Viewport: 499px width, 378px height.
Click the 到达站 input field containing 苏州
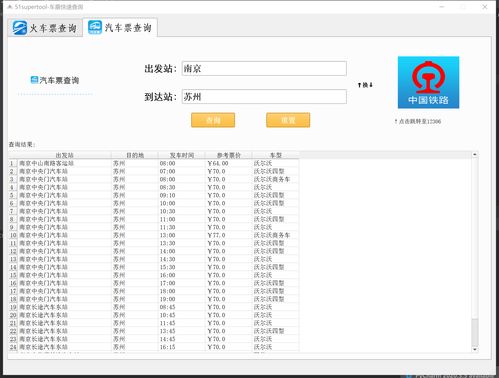pyautogui.click(x=264, y=97)
